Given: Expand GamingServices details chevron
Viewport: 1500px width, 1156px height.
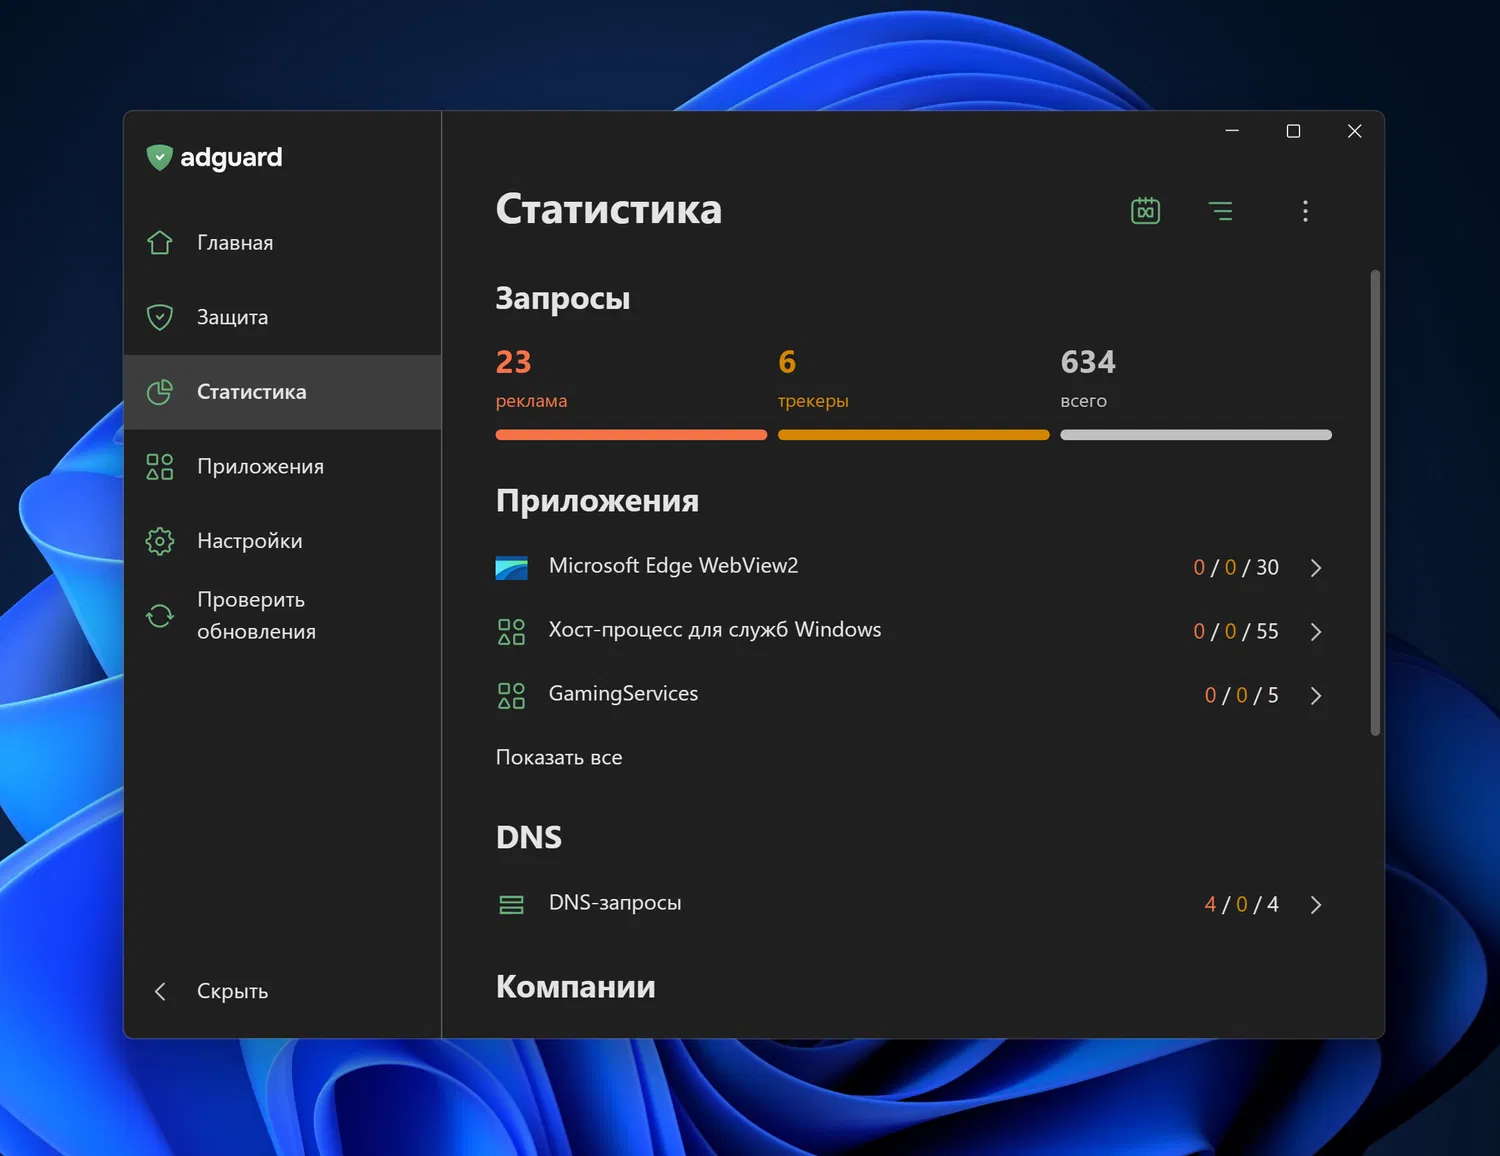Looking at the screenshot, I should coord(1316,695).
